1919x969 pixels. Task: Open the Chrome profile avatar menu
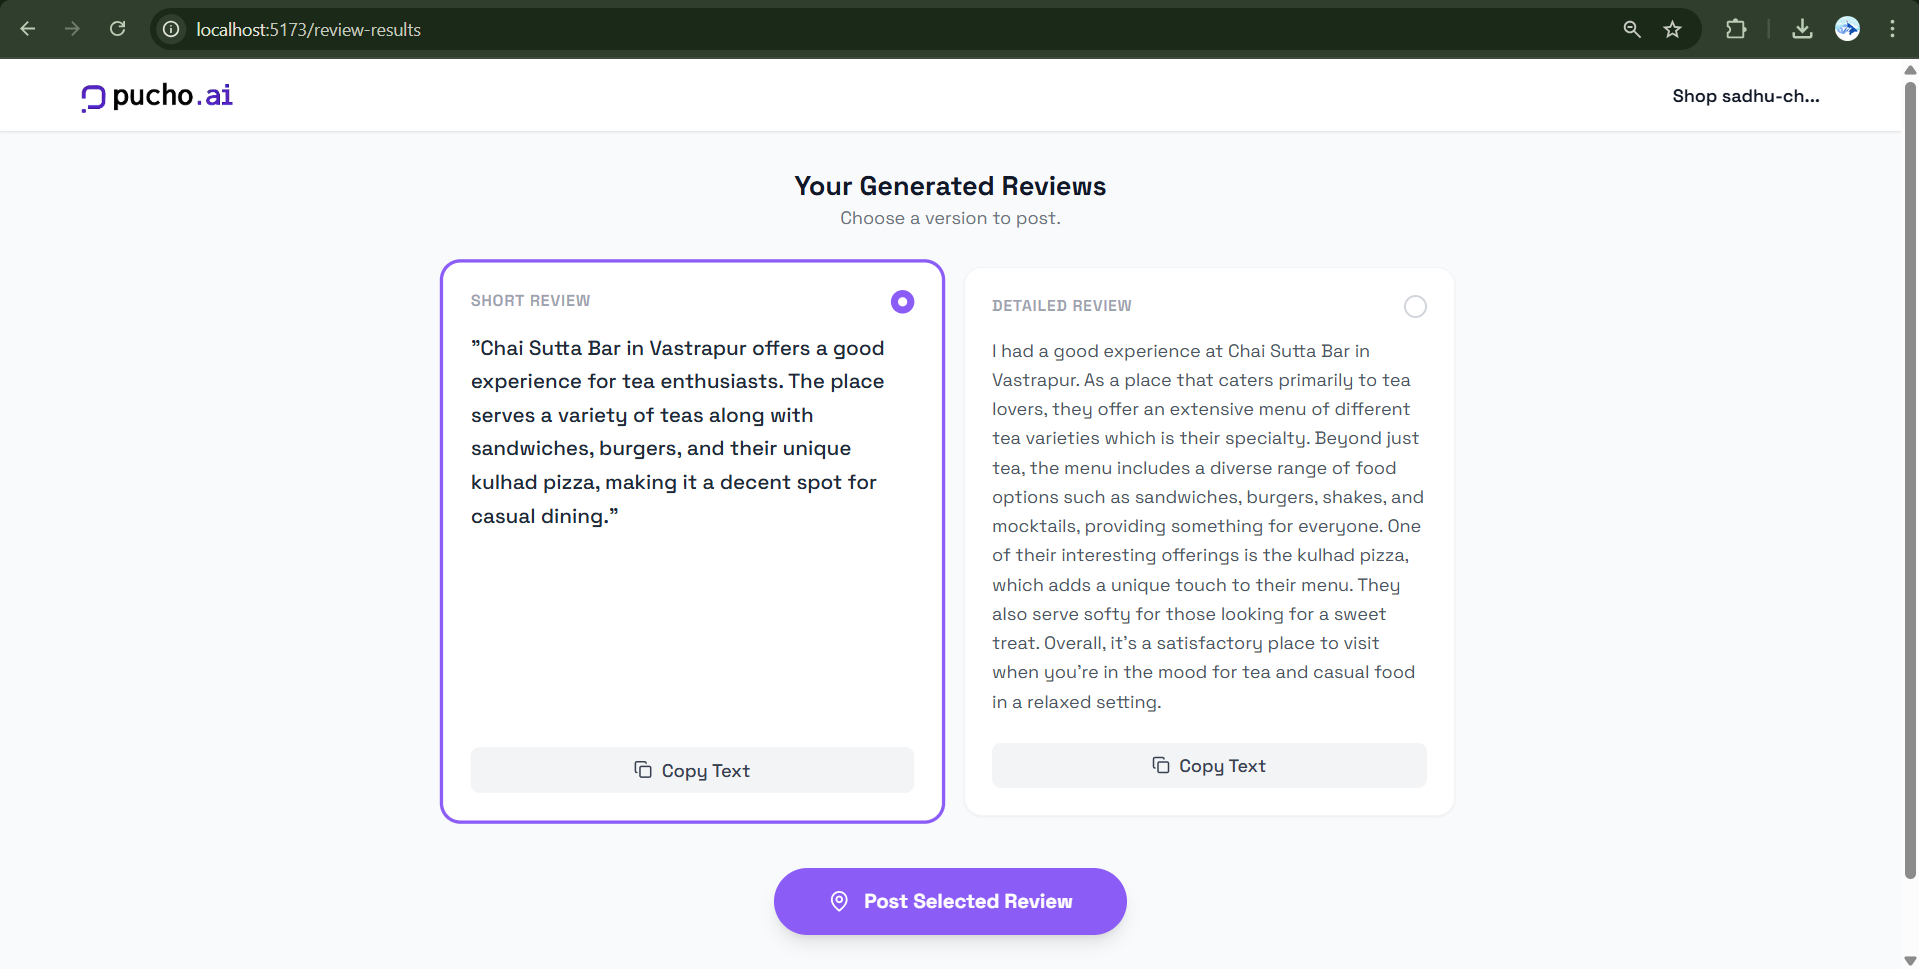pos(1847,29)
